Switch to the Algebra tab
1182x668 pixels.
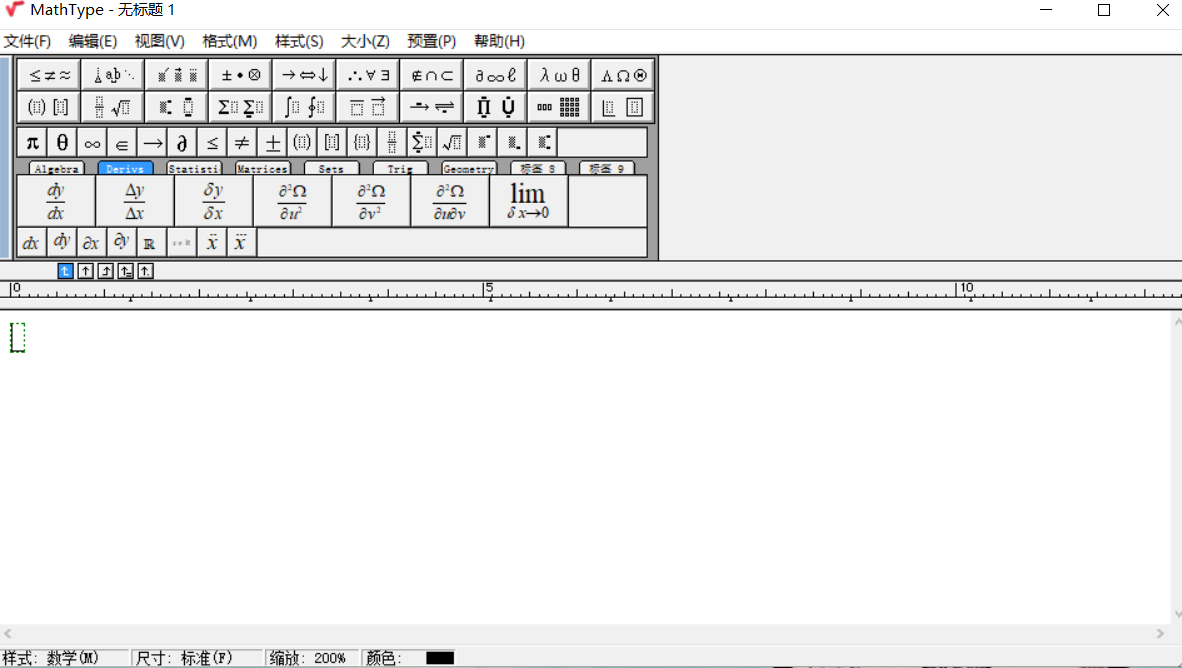coord(57,168)
